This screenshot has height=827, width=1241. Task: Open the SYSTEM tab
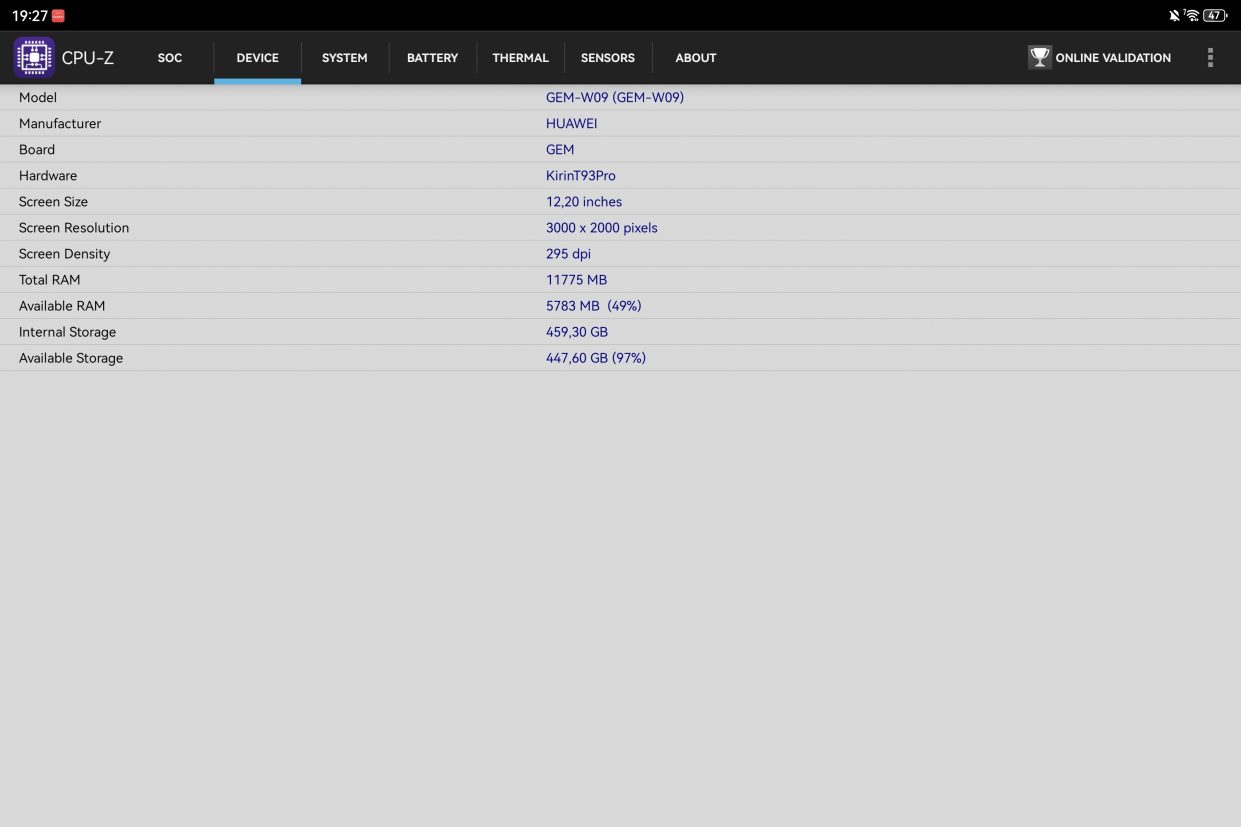point(345,57)
